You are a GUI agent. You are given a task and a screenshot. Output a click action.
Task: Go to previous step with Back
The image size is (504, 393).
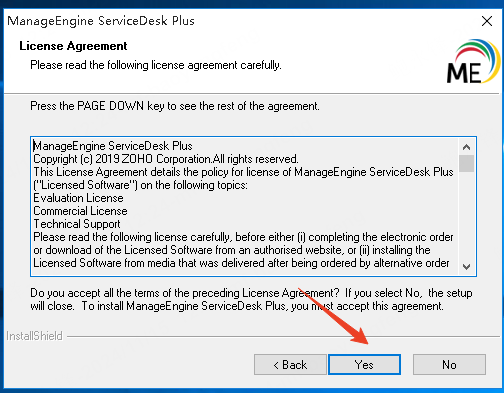click(x=290, y=364)
